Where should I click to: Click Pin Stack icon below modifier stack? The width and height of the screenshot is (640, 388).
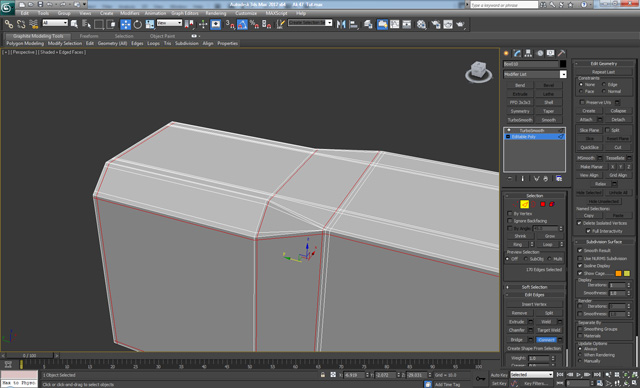[x=509, y=179]
